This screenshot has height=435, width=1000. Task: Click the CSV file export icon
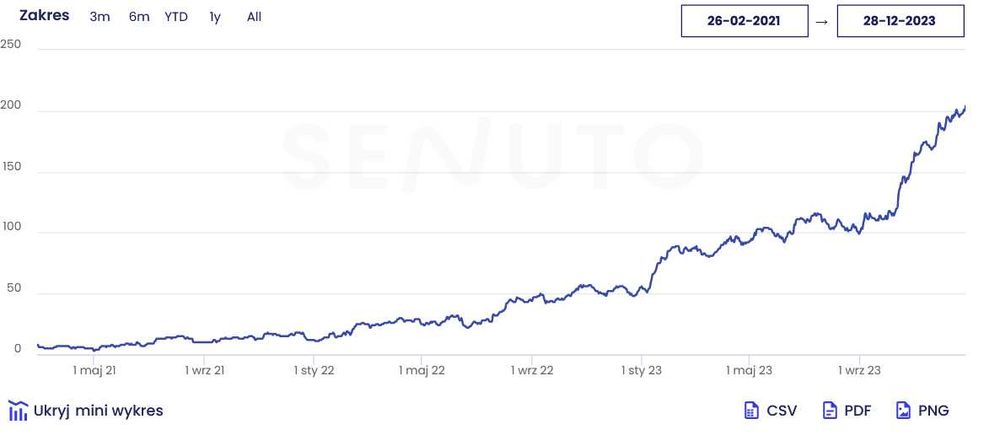(751, 410)
